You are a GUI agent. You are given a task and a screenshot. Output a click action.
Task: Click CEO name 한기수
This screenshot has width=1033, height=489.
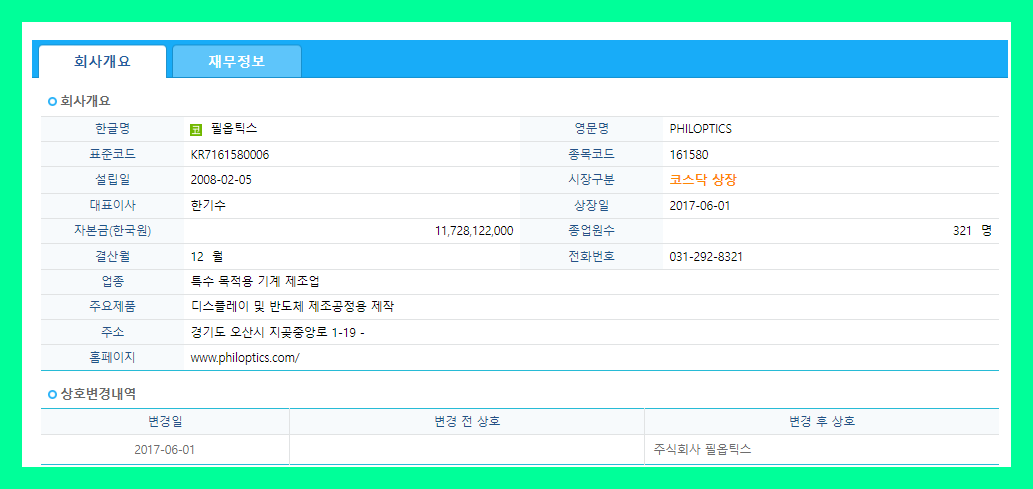point(208,205)
